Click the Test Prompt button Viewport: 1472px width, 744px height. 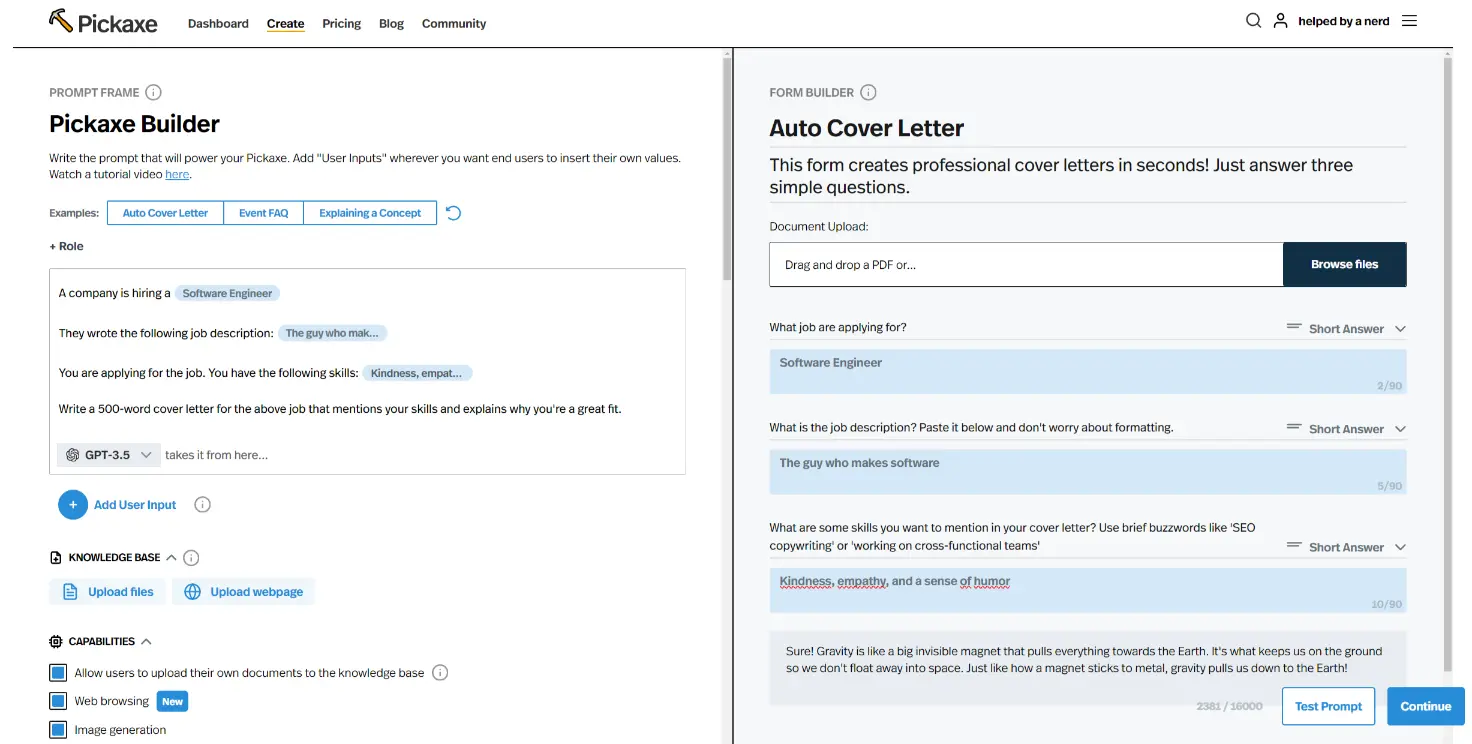tap(1328, 706)
